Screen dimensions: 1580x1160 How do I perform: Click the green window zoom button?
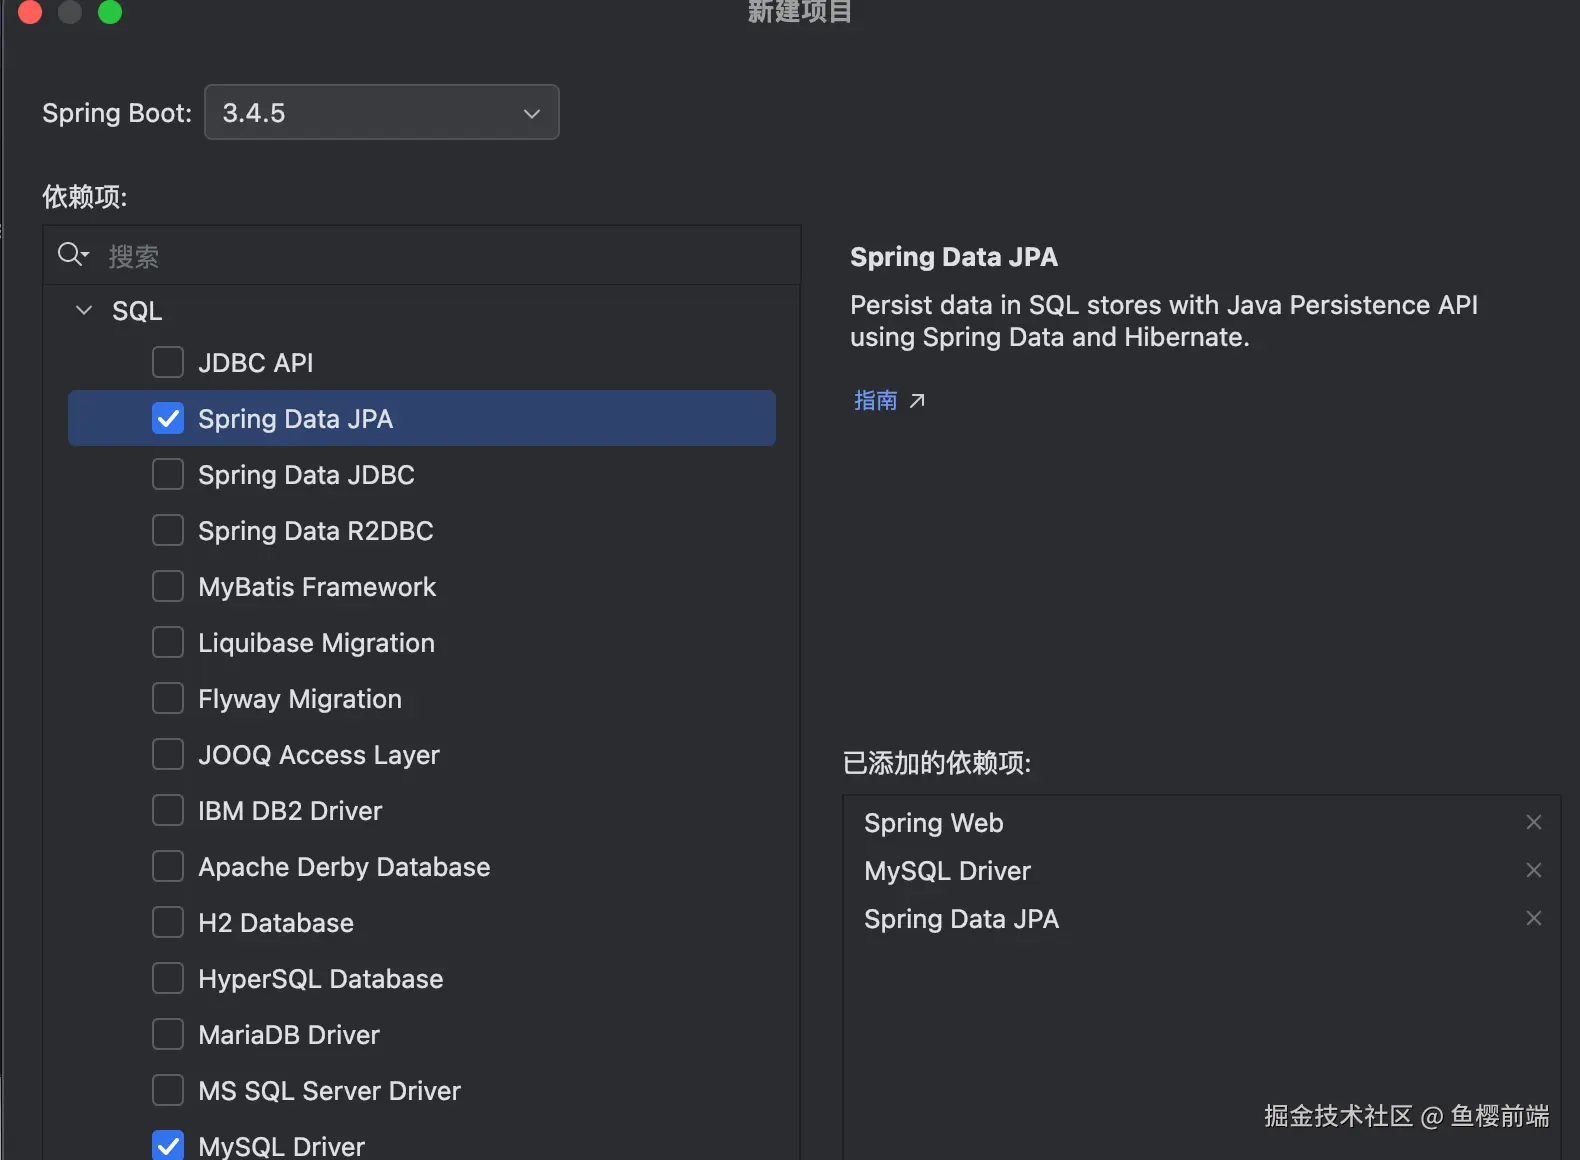click(x=110, y=12)
